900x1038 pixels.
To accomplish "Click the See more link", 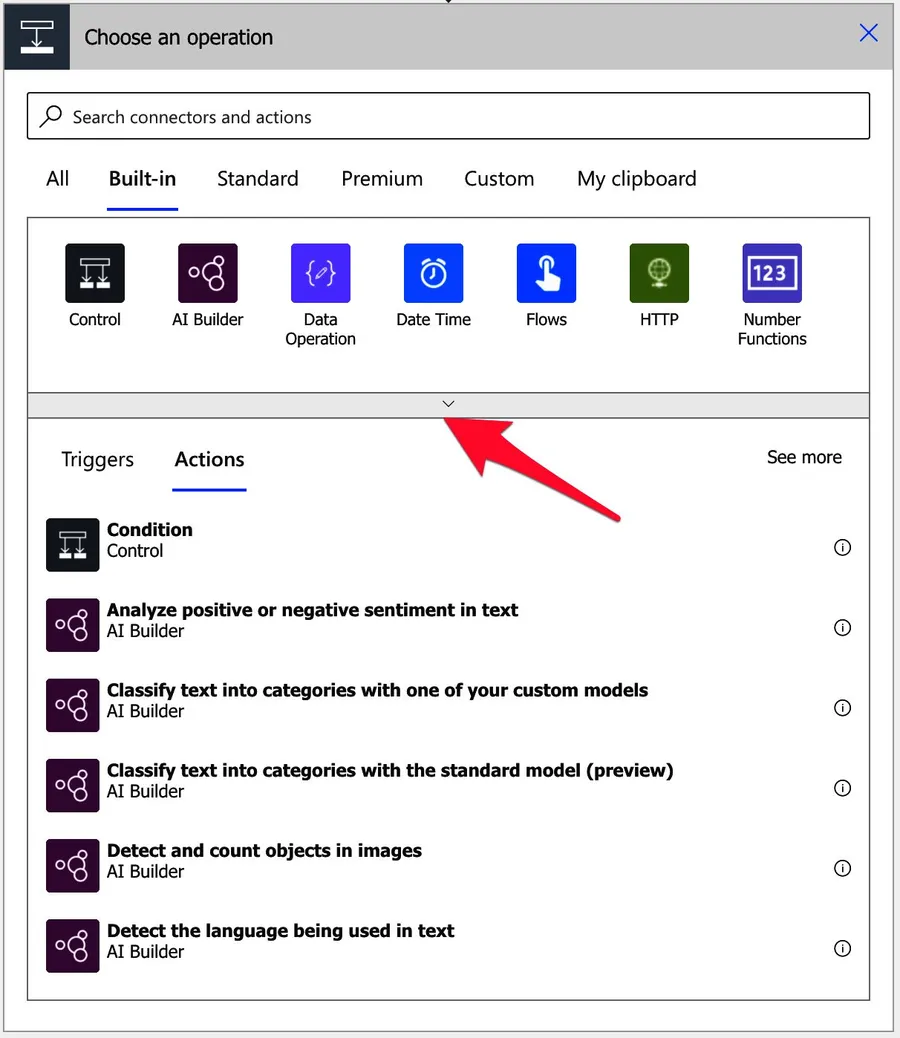I will [x=804, y=457].
